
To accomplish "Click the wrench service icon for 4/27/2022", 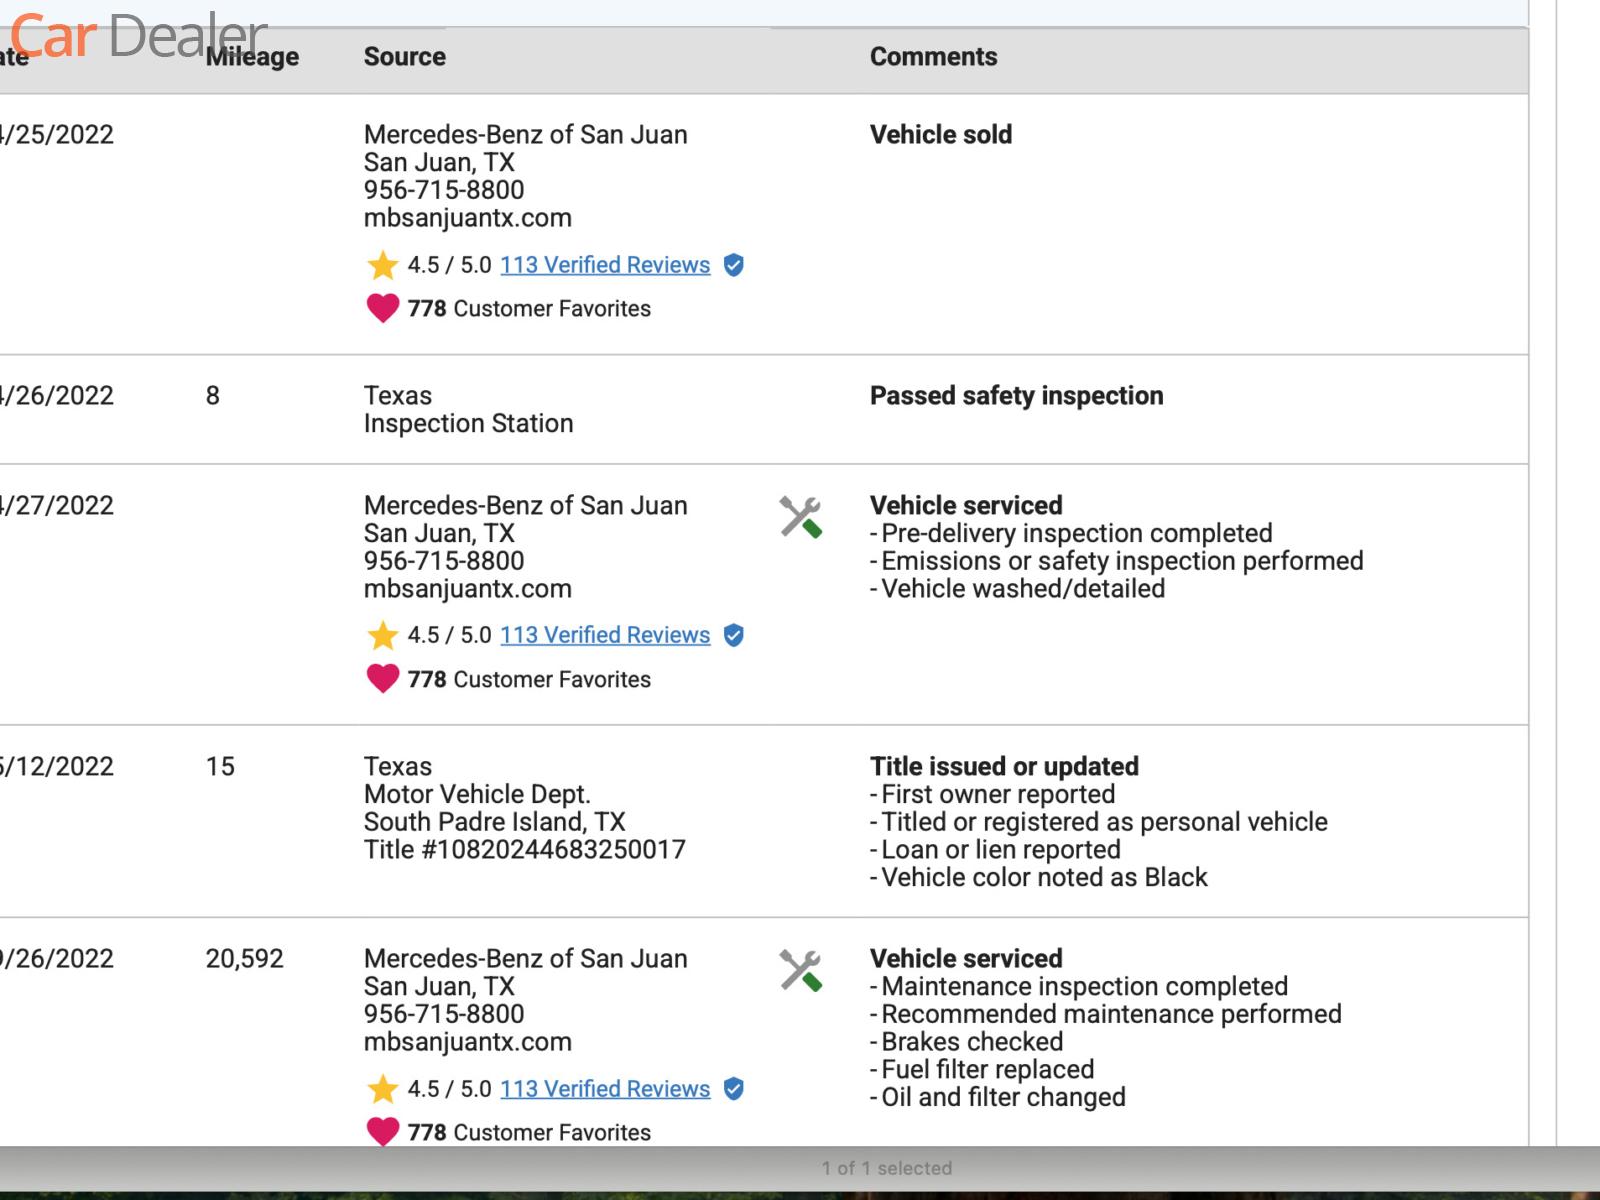I will 800,517.
